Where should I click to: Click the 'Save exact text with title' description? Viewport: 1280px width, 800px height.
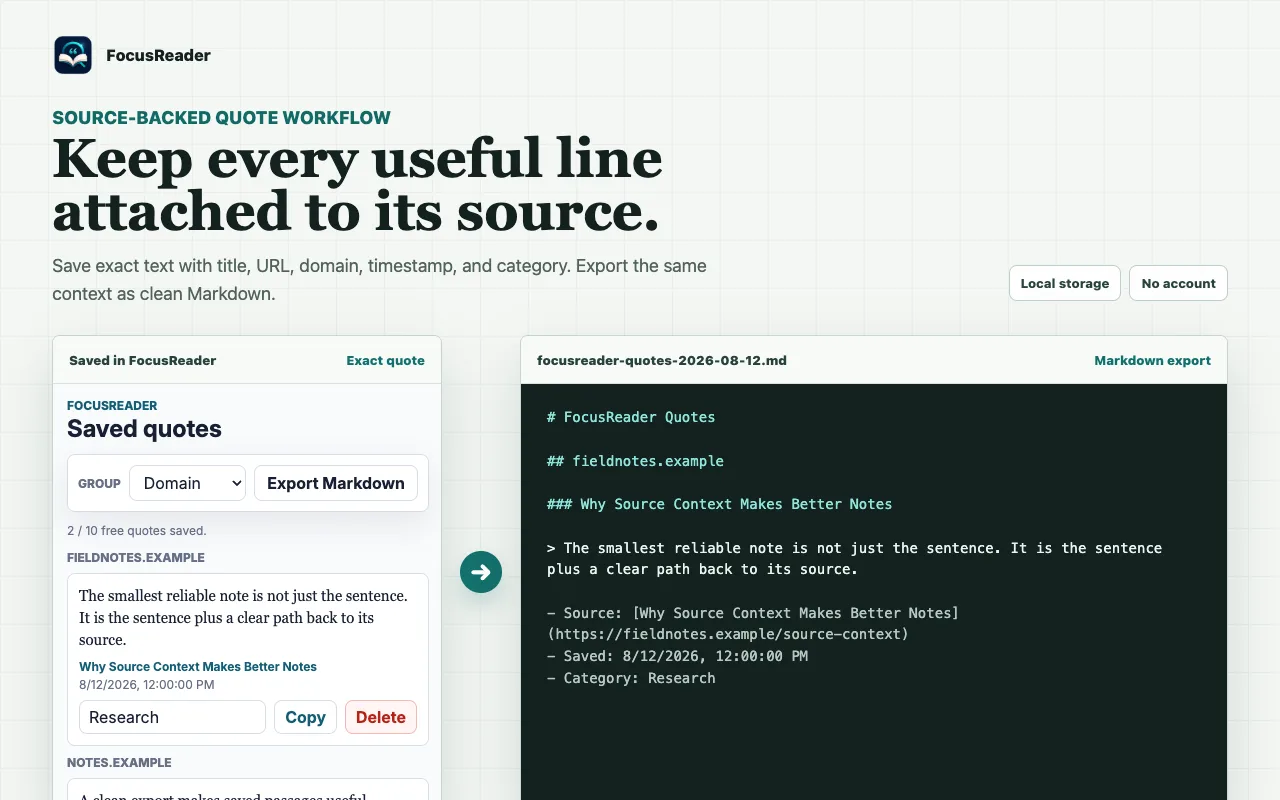coord(379,280)
